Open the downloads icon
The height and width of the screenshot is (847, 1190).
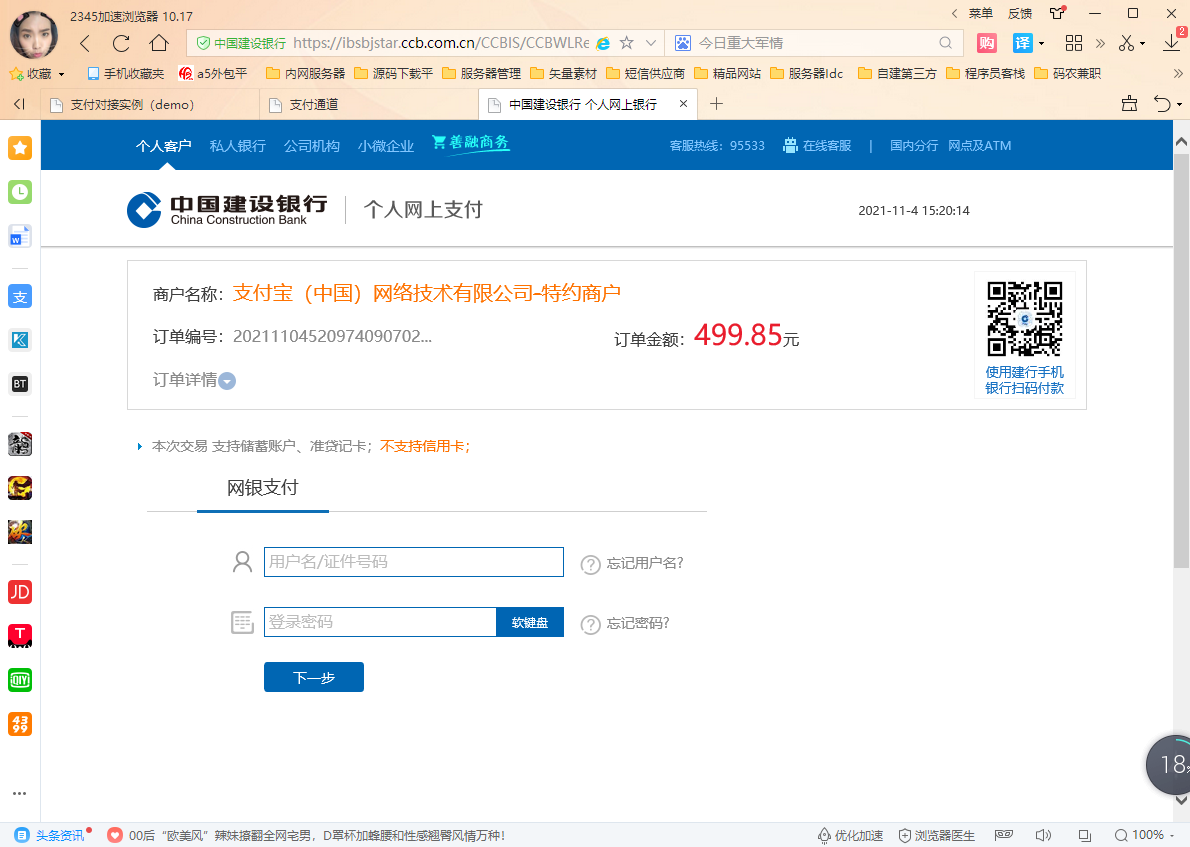1171,43
